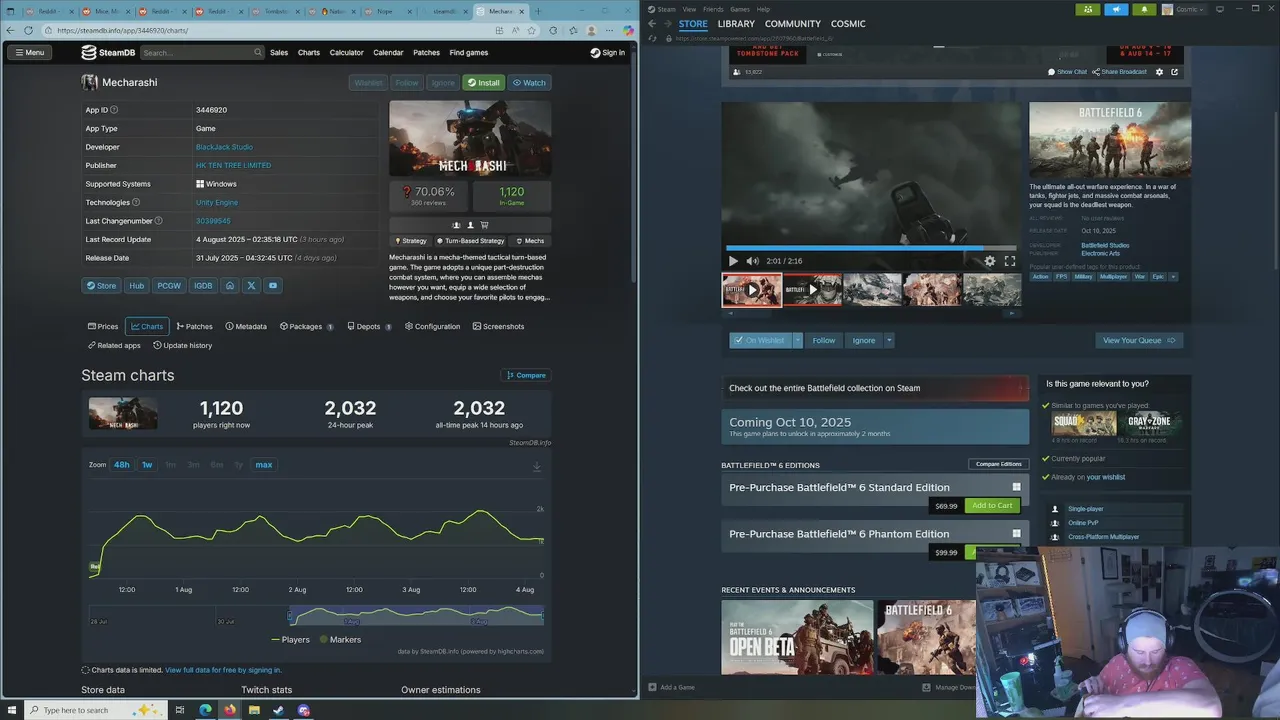Expand more tags plus button after Epic

point(1173,277)
